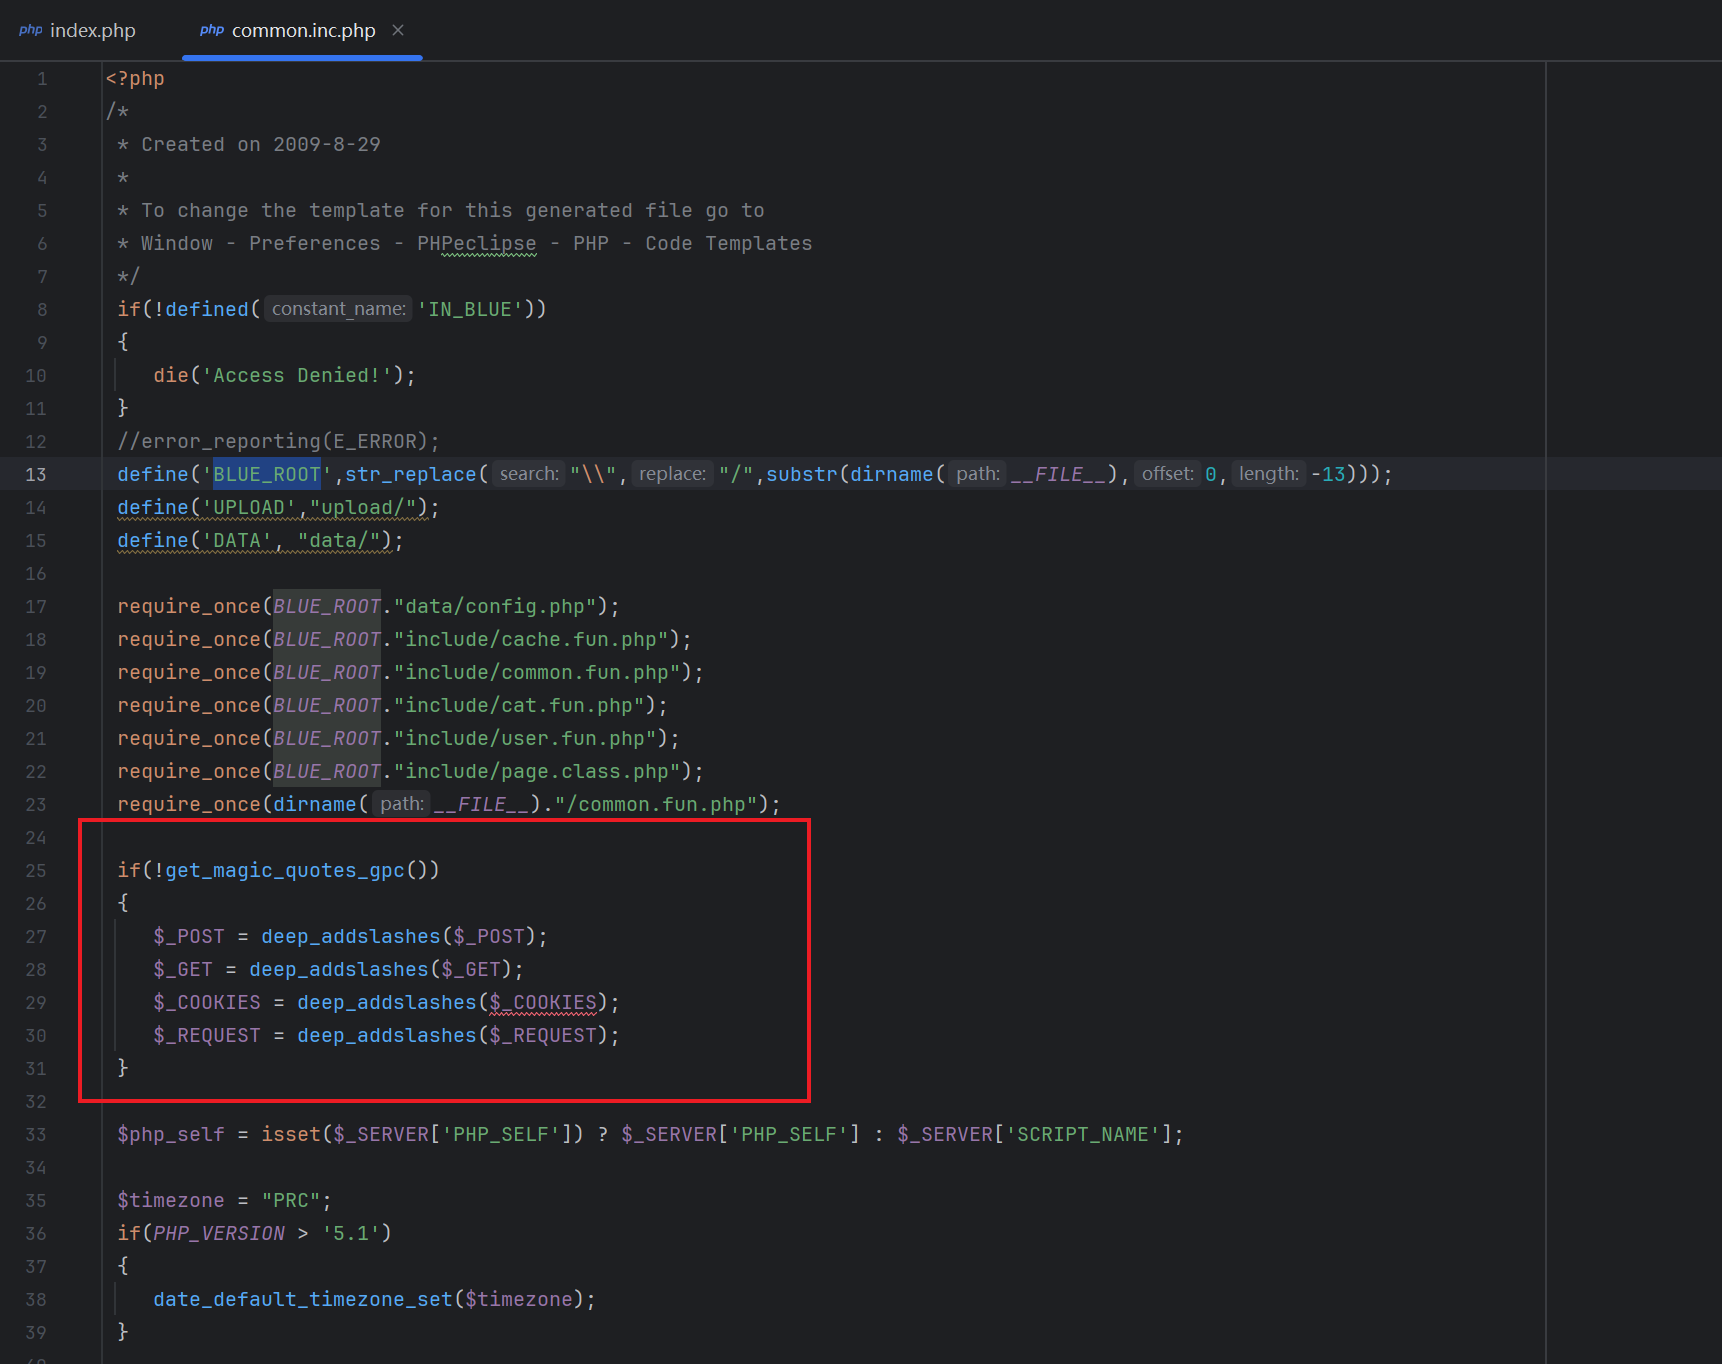
Task: Click the define('UPLOAD' line
Action: pos(278,507)
